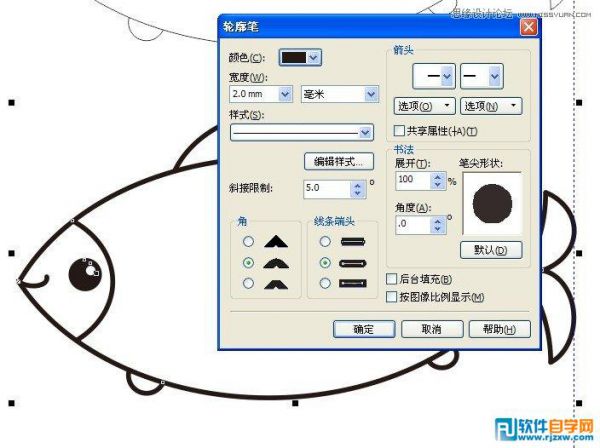Select the bevel corner radio button
The height and width of the screenshot is (448, 600).
[x=248, y=283]
